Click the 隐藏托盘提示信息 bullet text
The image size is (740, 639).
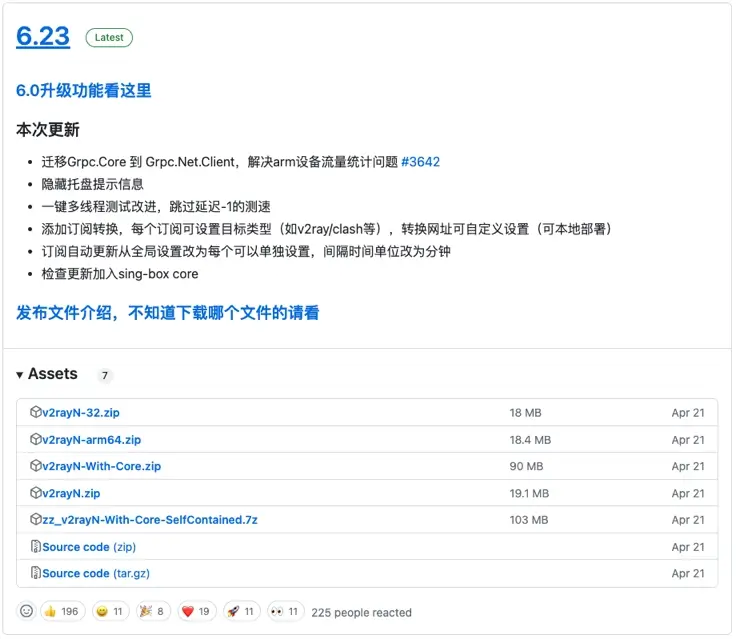coord(92,184)
